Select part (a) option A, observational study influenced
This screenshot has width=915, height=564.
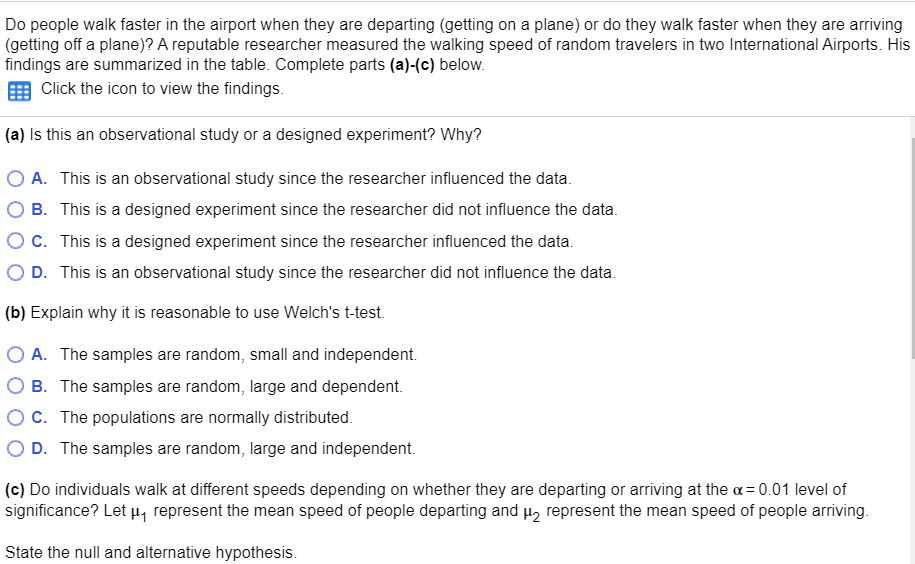tap(16, 178)
